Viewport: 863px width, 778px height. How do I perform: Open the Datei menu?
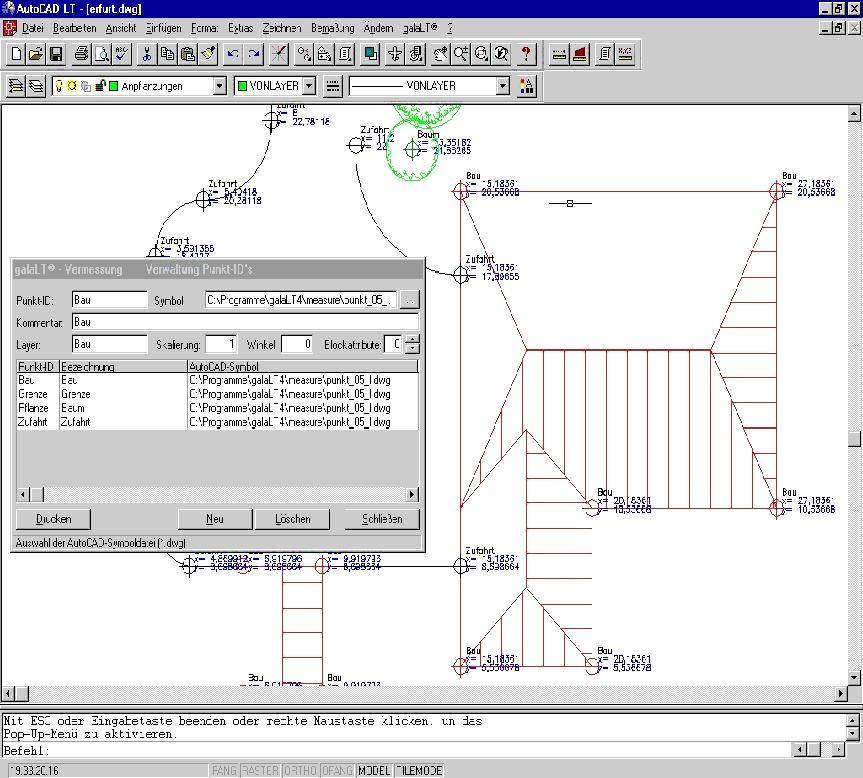(x=32, y=28)
